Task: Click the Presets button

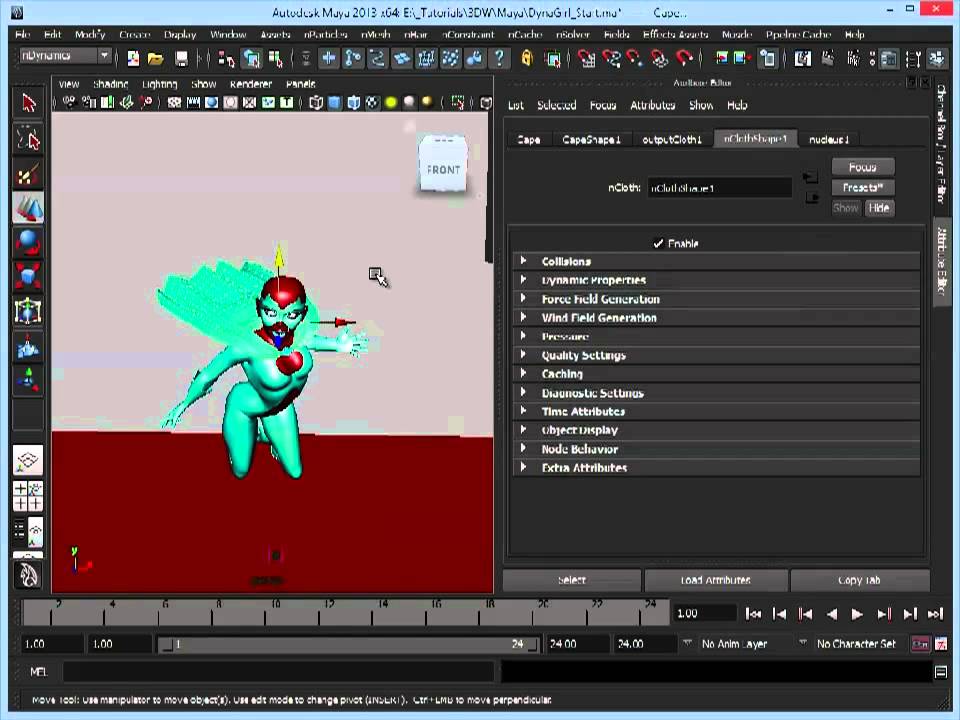Action: point(863,187)
